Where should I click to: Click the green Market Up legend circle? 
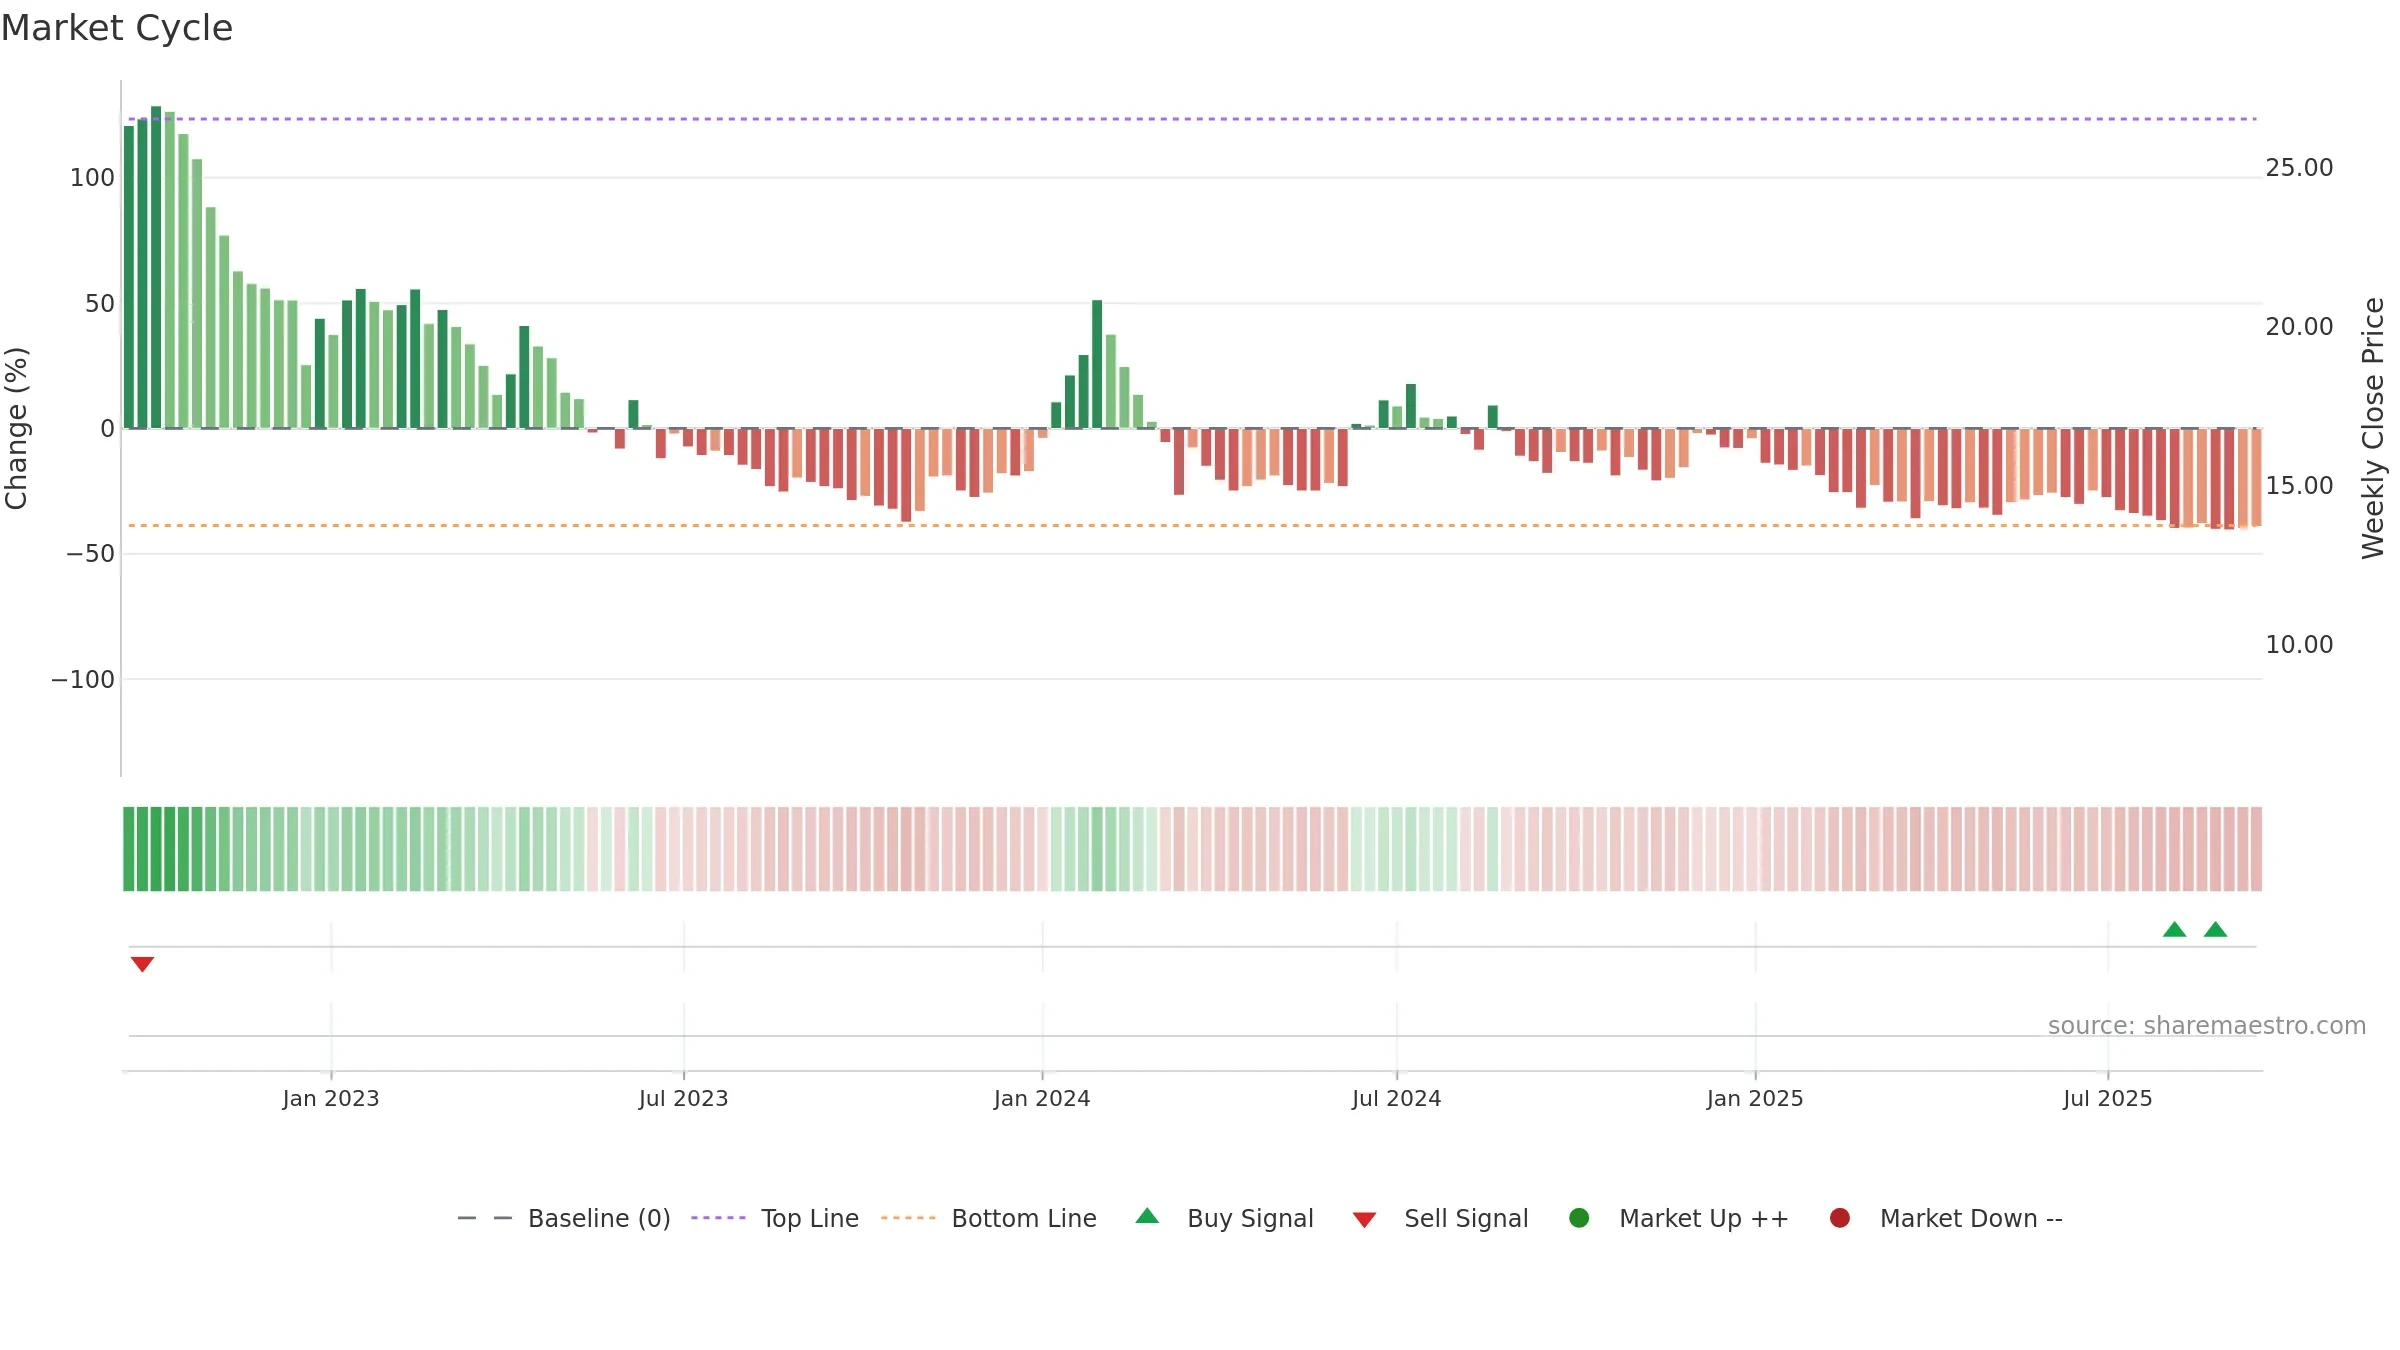tap(1579, 1218)
